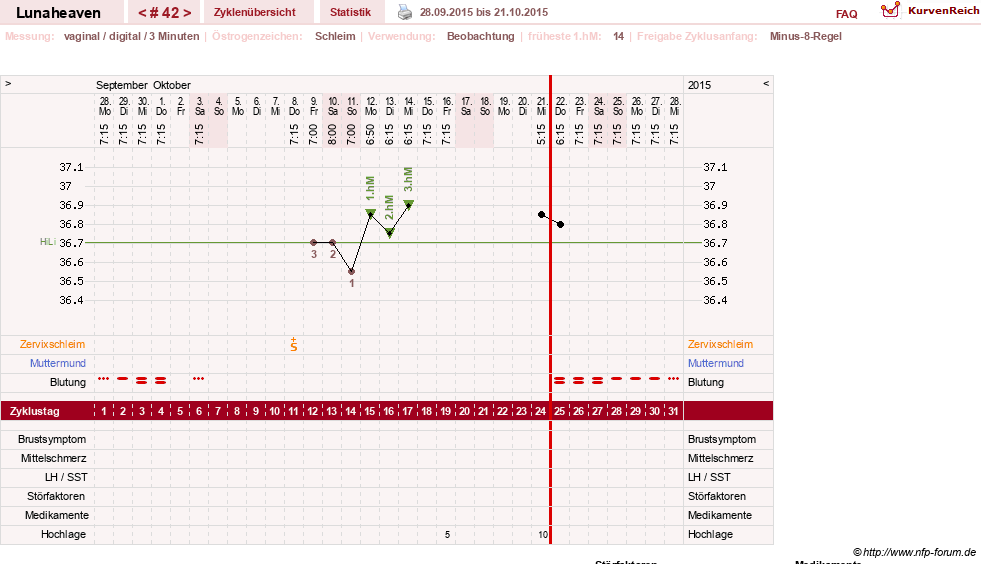
Task: Click the left LH / SST row label
Action: tap(66, 477)
